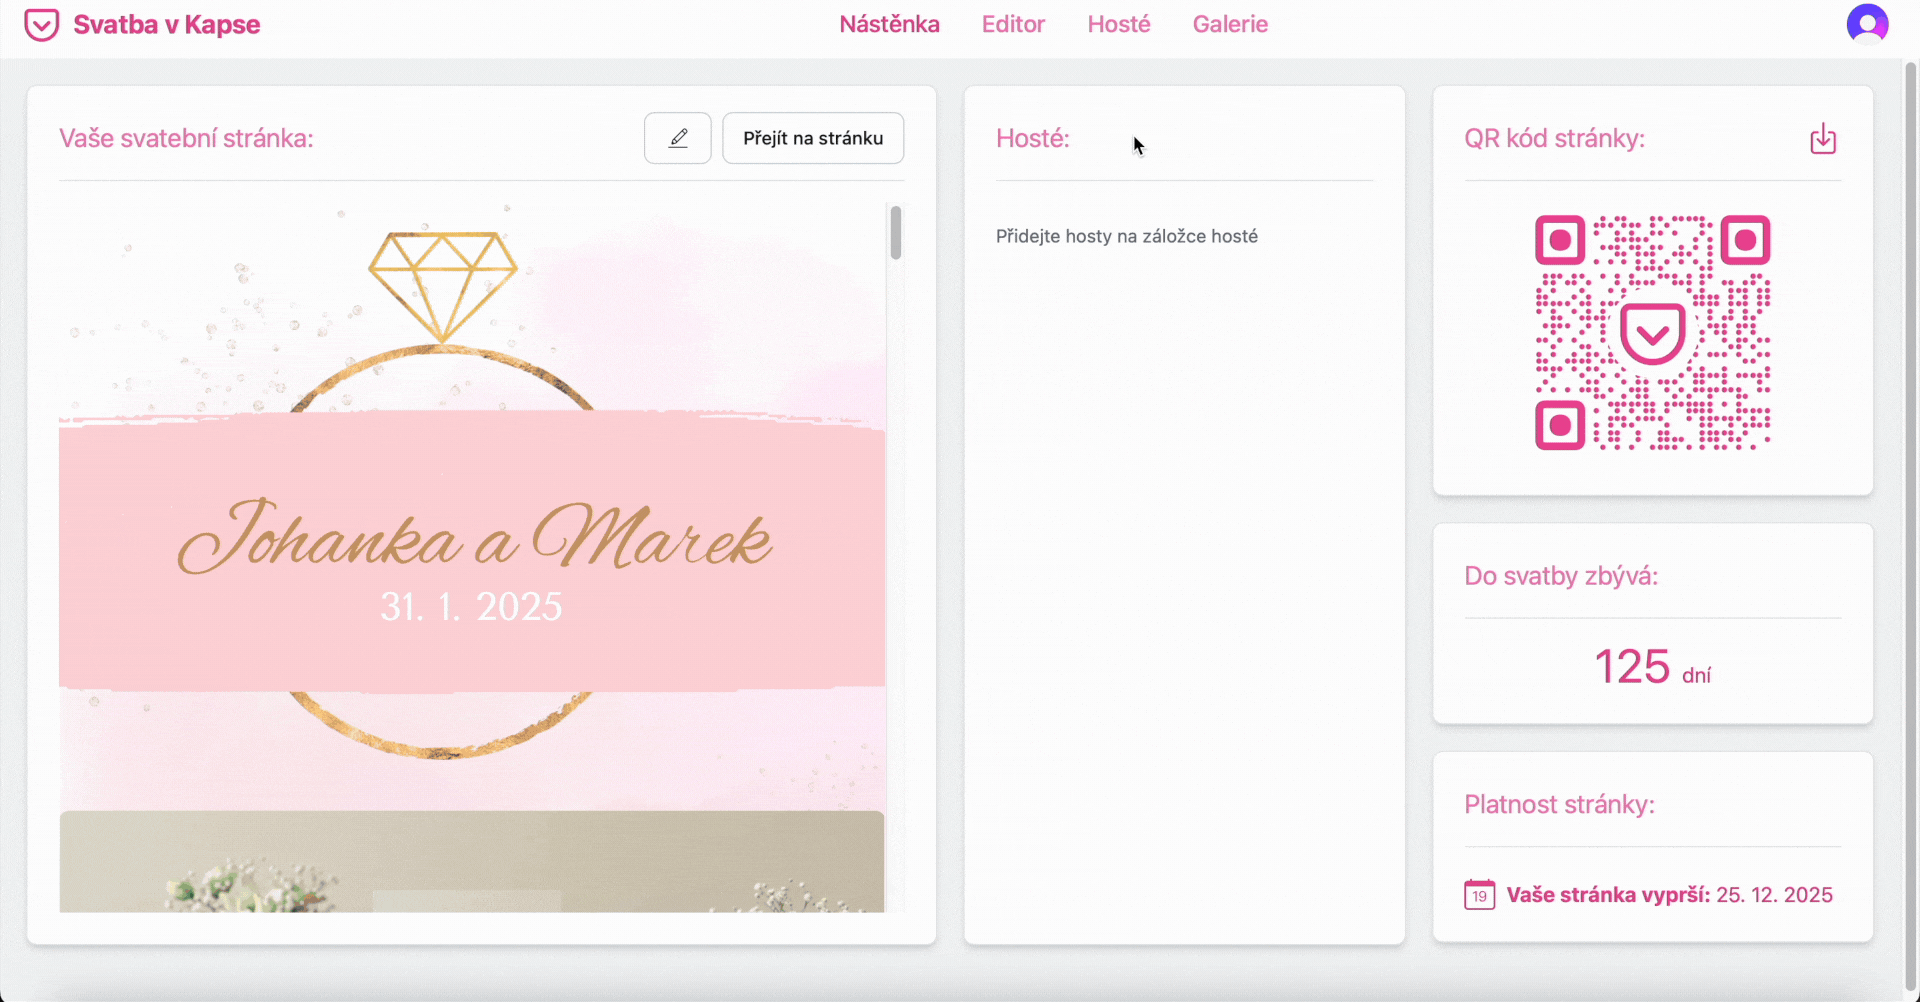The height and width of the screenshot is (1002, 1920).
Task: Click the heart logo inside QR code
Action: pyautogui.click(x=1652, y=333)
